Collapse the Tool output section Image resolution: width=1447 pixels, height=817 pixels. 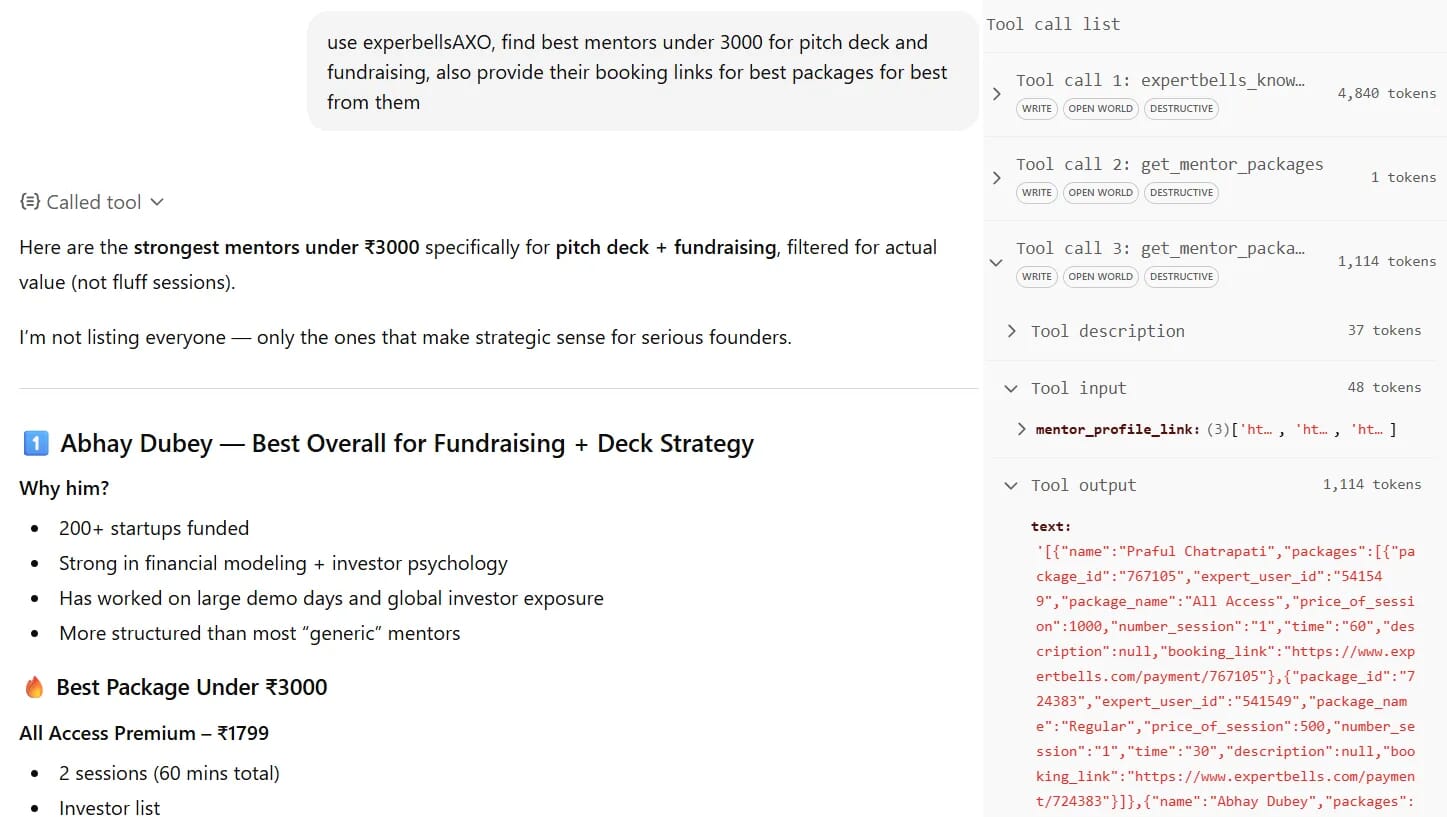coord(1011,485)
